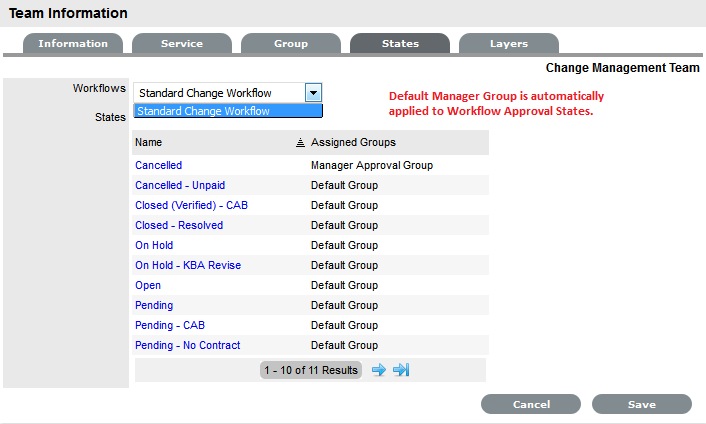Open the Closed - Resolved state
This screenshot has width=706, height=424.
pyautogui.click(x=179, y=225)
